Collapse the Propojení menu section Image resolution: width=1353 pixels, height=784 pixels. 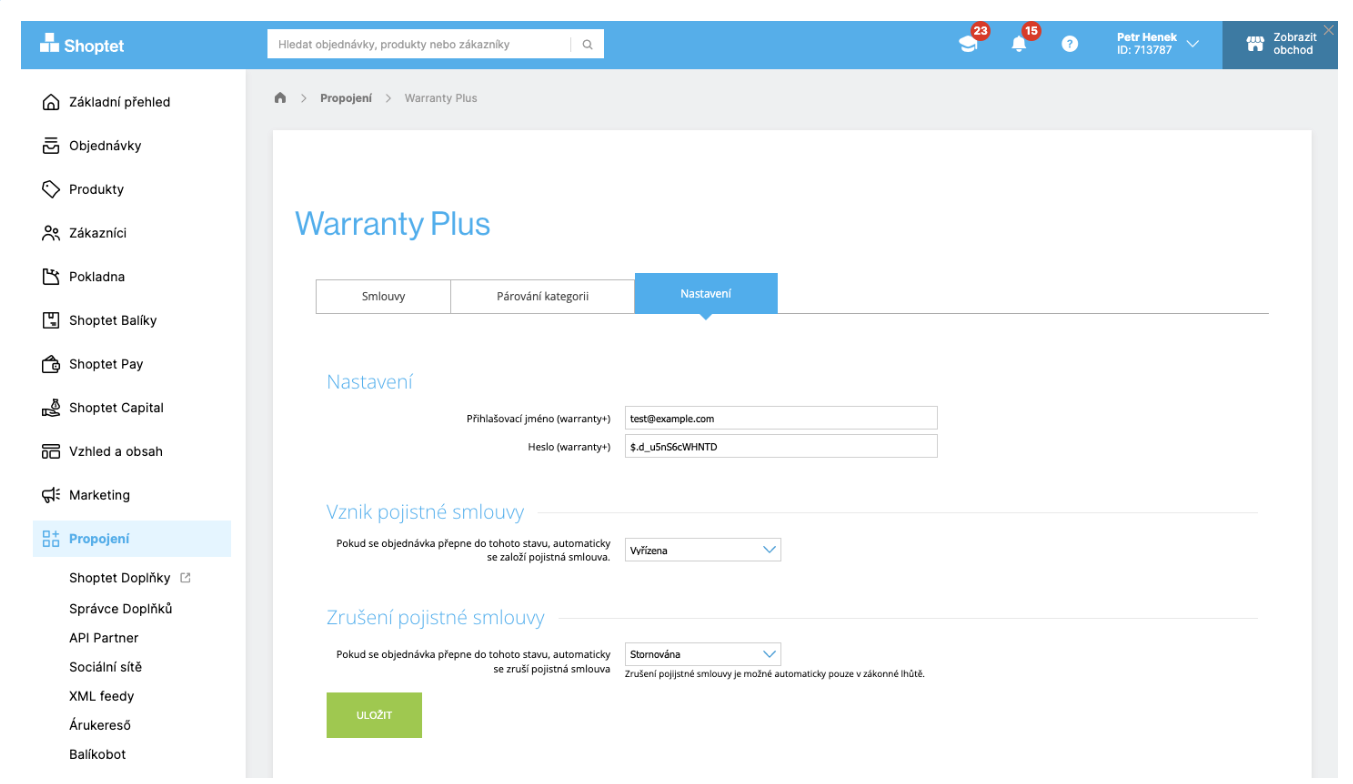(x=132, y=539)
